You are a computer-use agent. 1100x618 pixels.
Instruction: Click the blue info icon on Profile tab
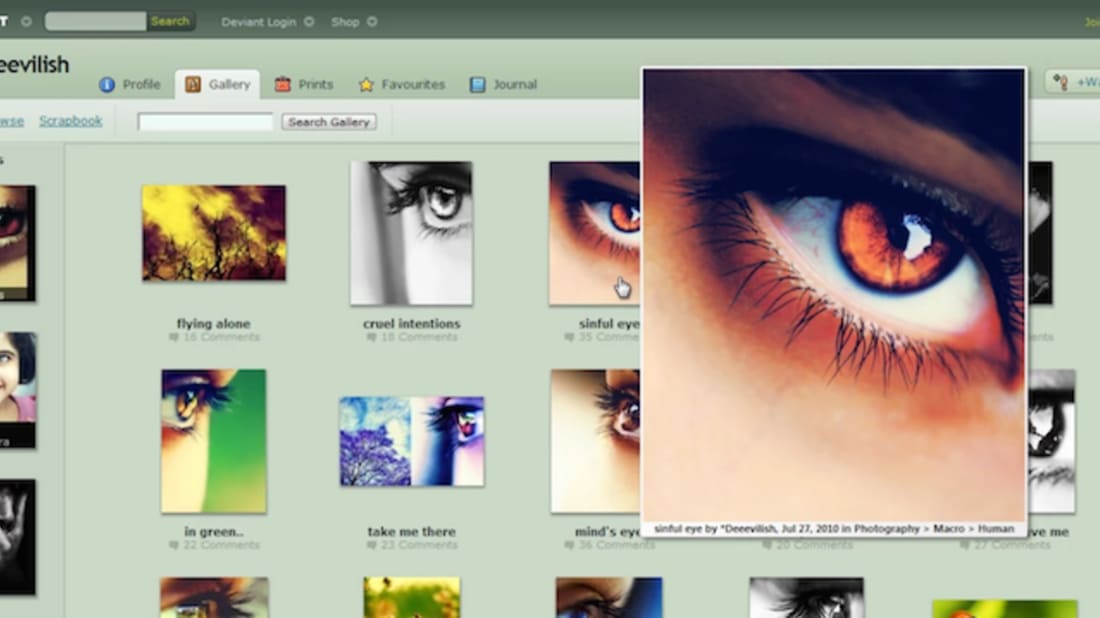107,85
